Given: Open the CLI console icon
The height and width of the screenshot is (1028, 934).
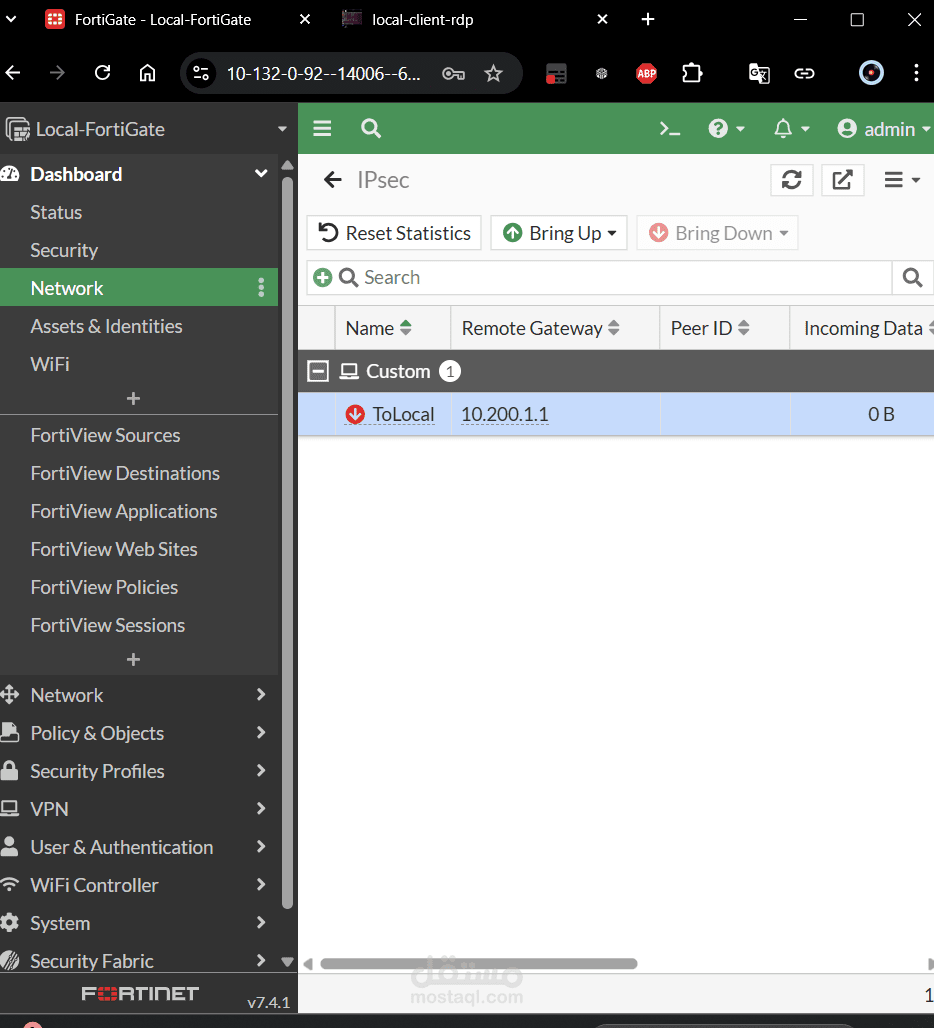Looking at the screenshot, I should 669,128.
